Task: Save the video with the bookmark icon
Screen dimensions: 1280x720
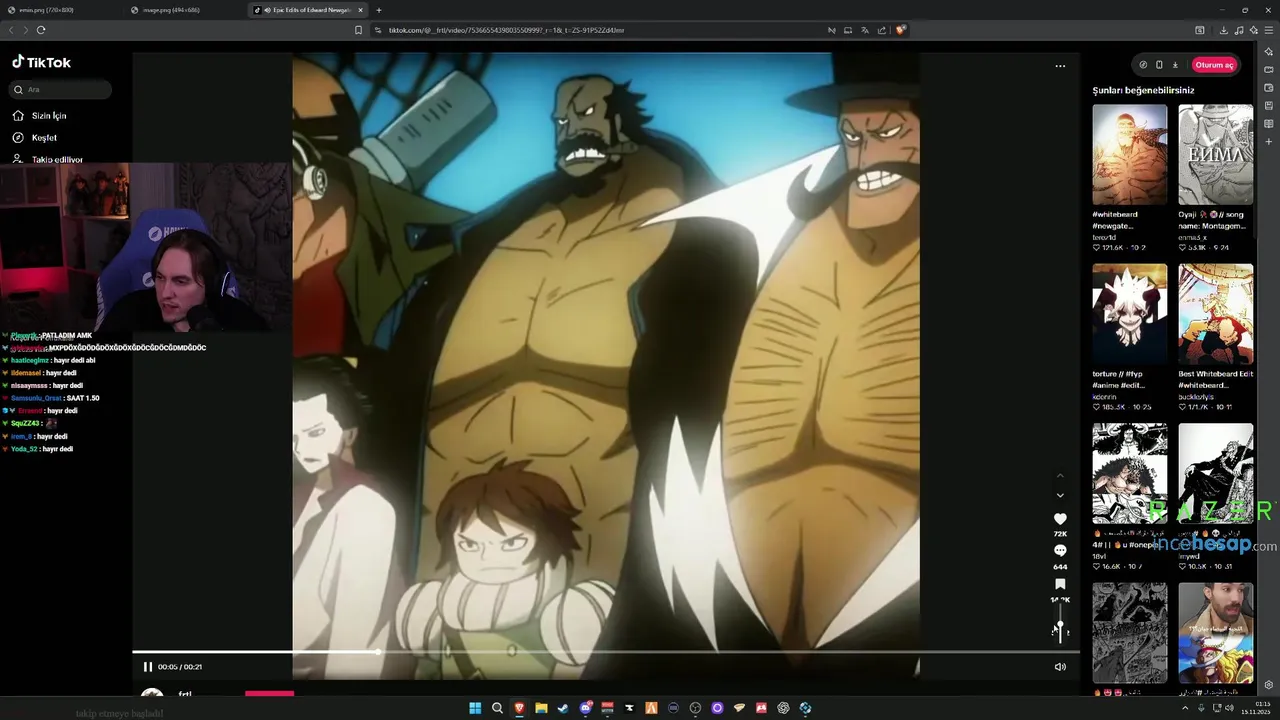Action: tap(1060, 584)
